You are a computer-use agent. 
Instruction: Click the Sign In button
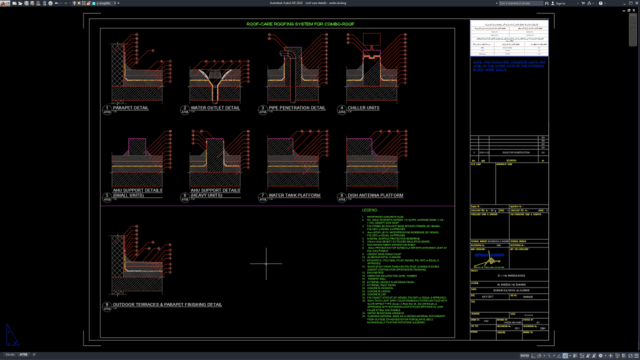pyautogui.click(x=559, y=3)
